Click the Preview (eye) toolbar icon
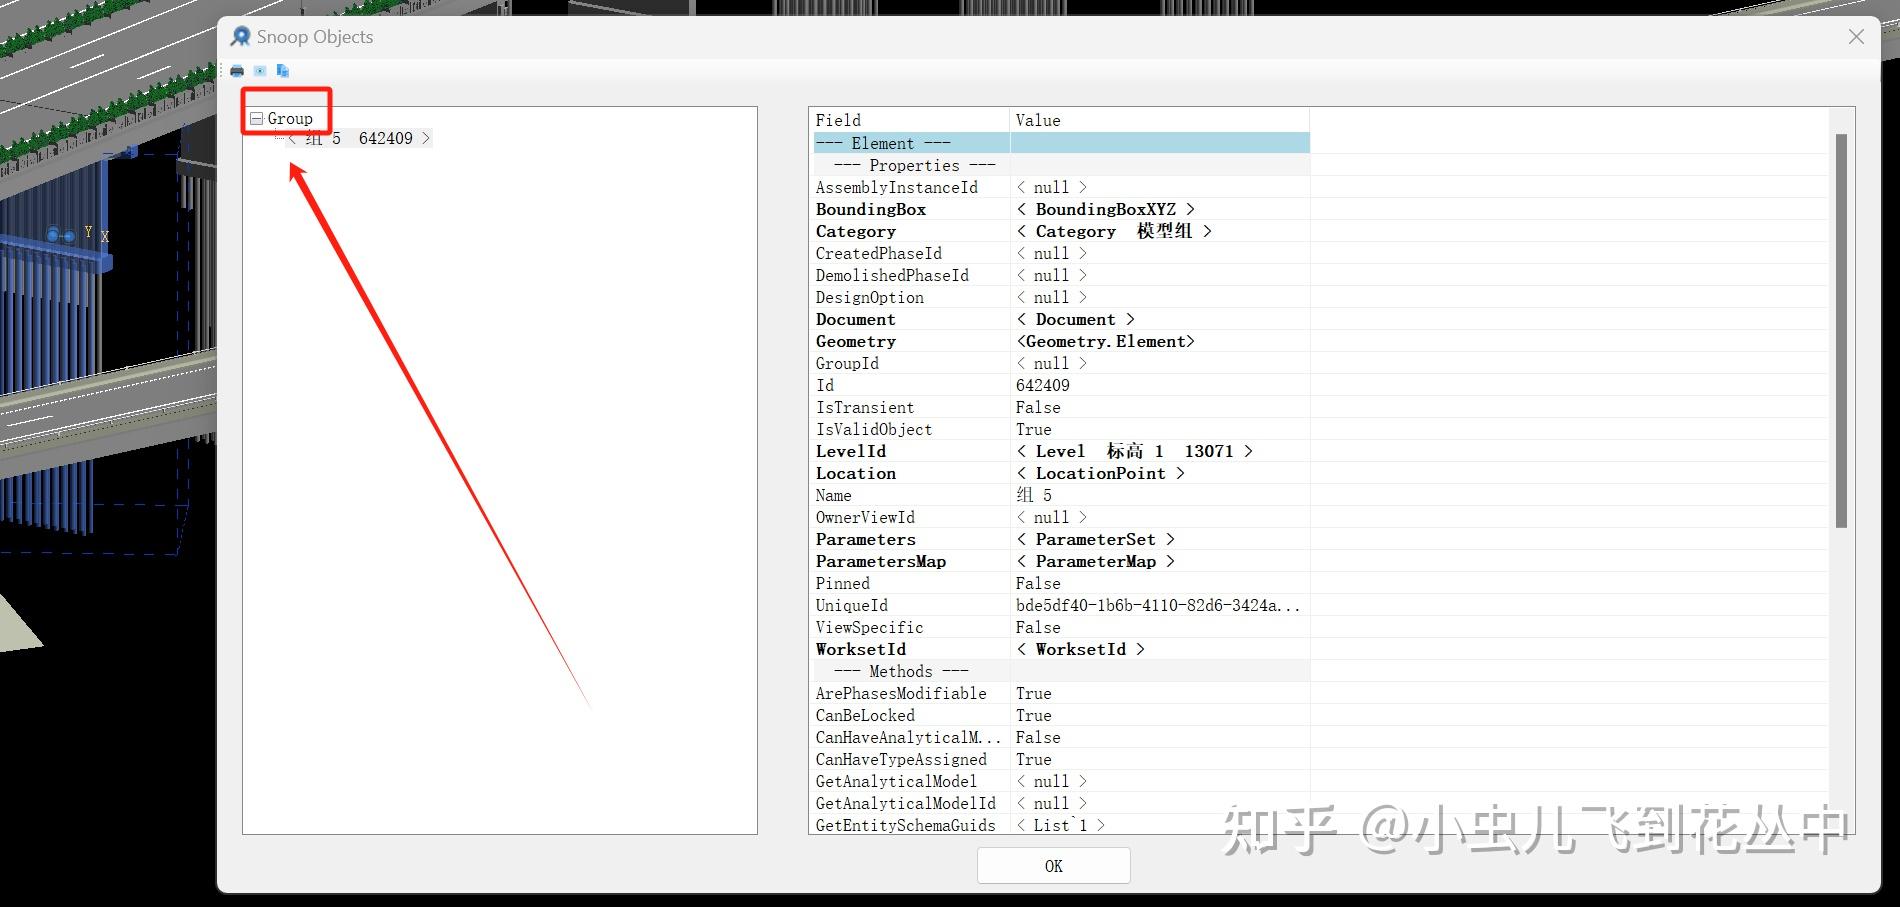This screenshot has width=1900, height=907. tap(260, 71)
